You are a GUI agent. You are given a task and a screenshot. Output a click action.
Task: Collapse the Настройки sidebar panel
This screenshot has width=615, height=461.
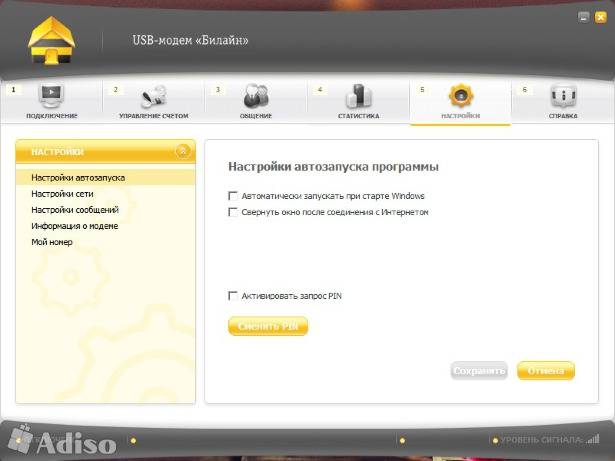[182, 151]
